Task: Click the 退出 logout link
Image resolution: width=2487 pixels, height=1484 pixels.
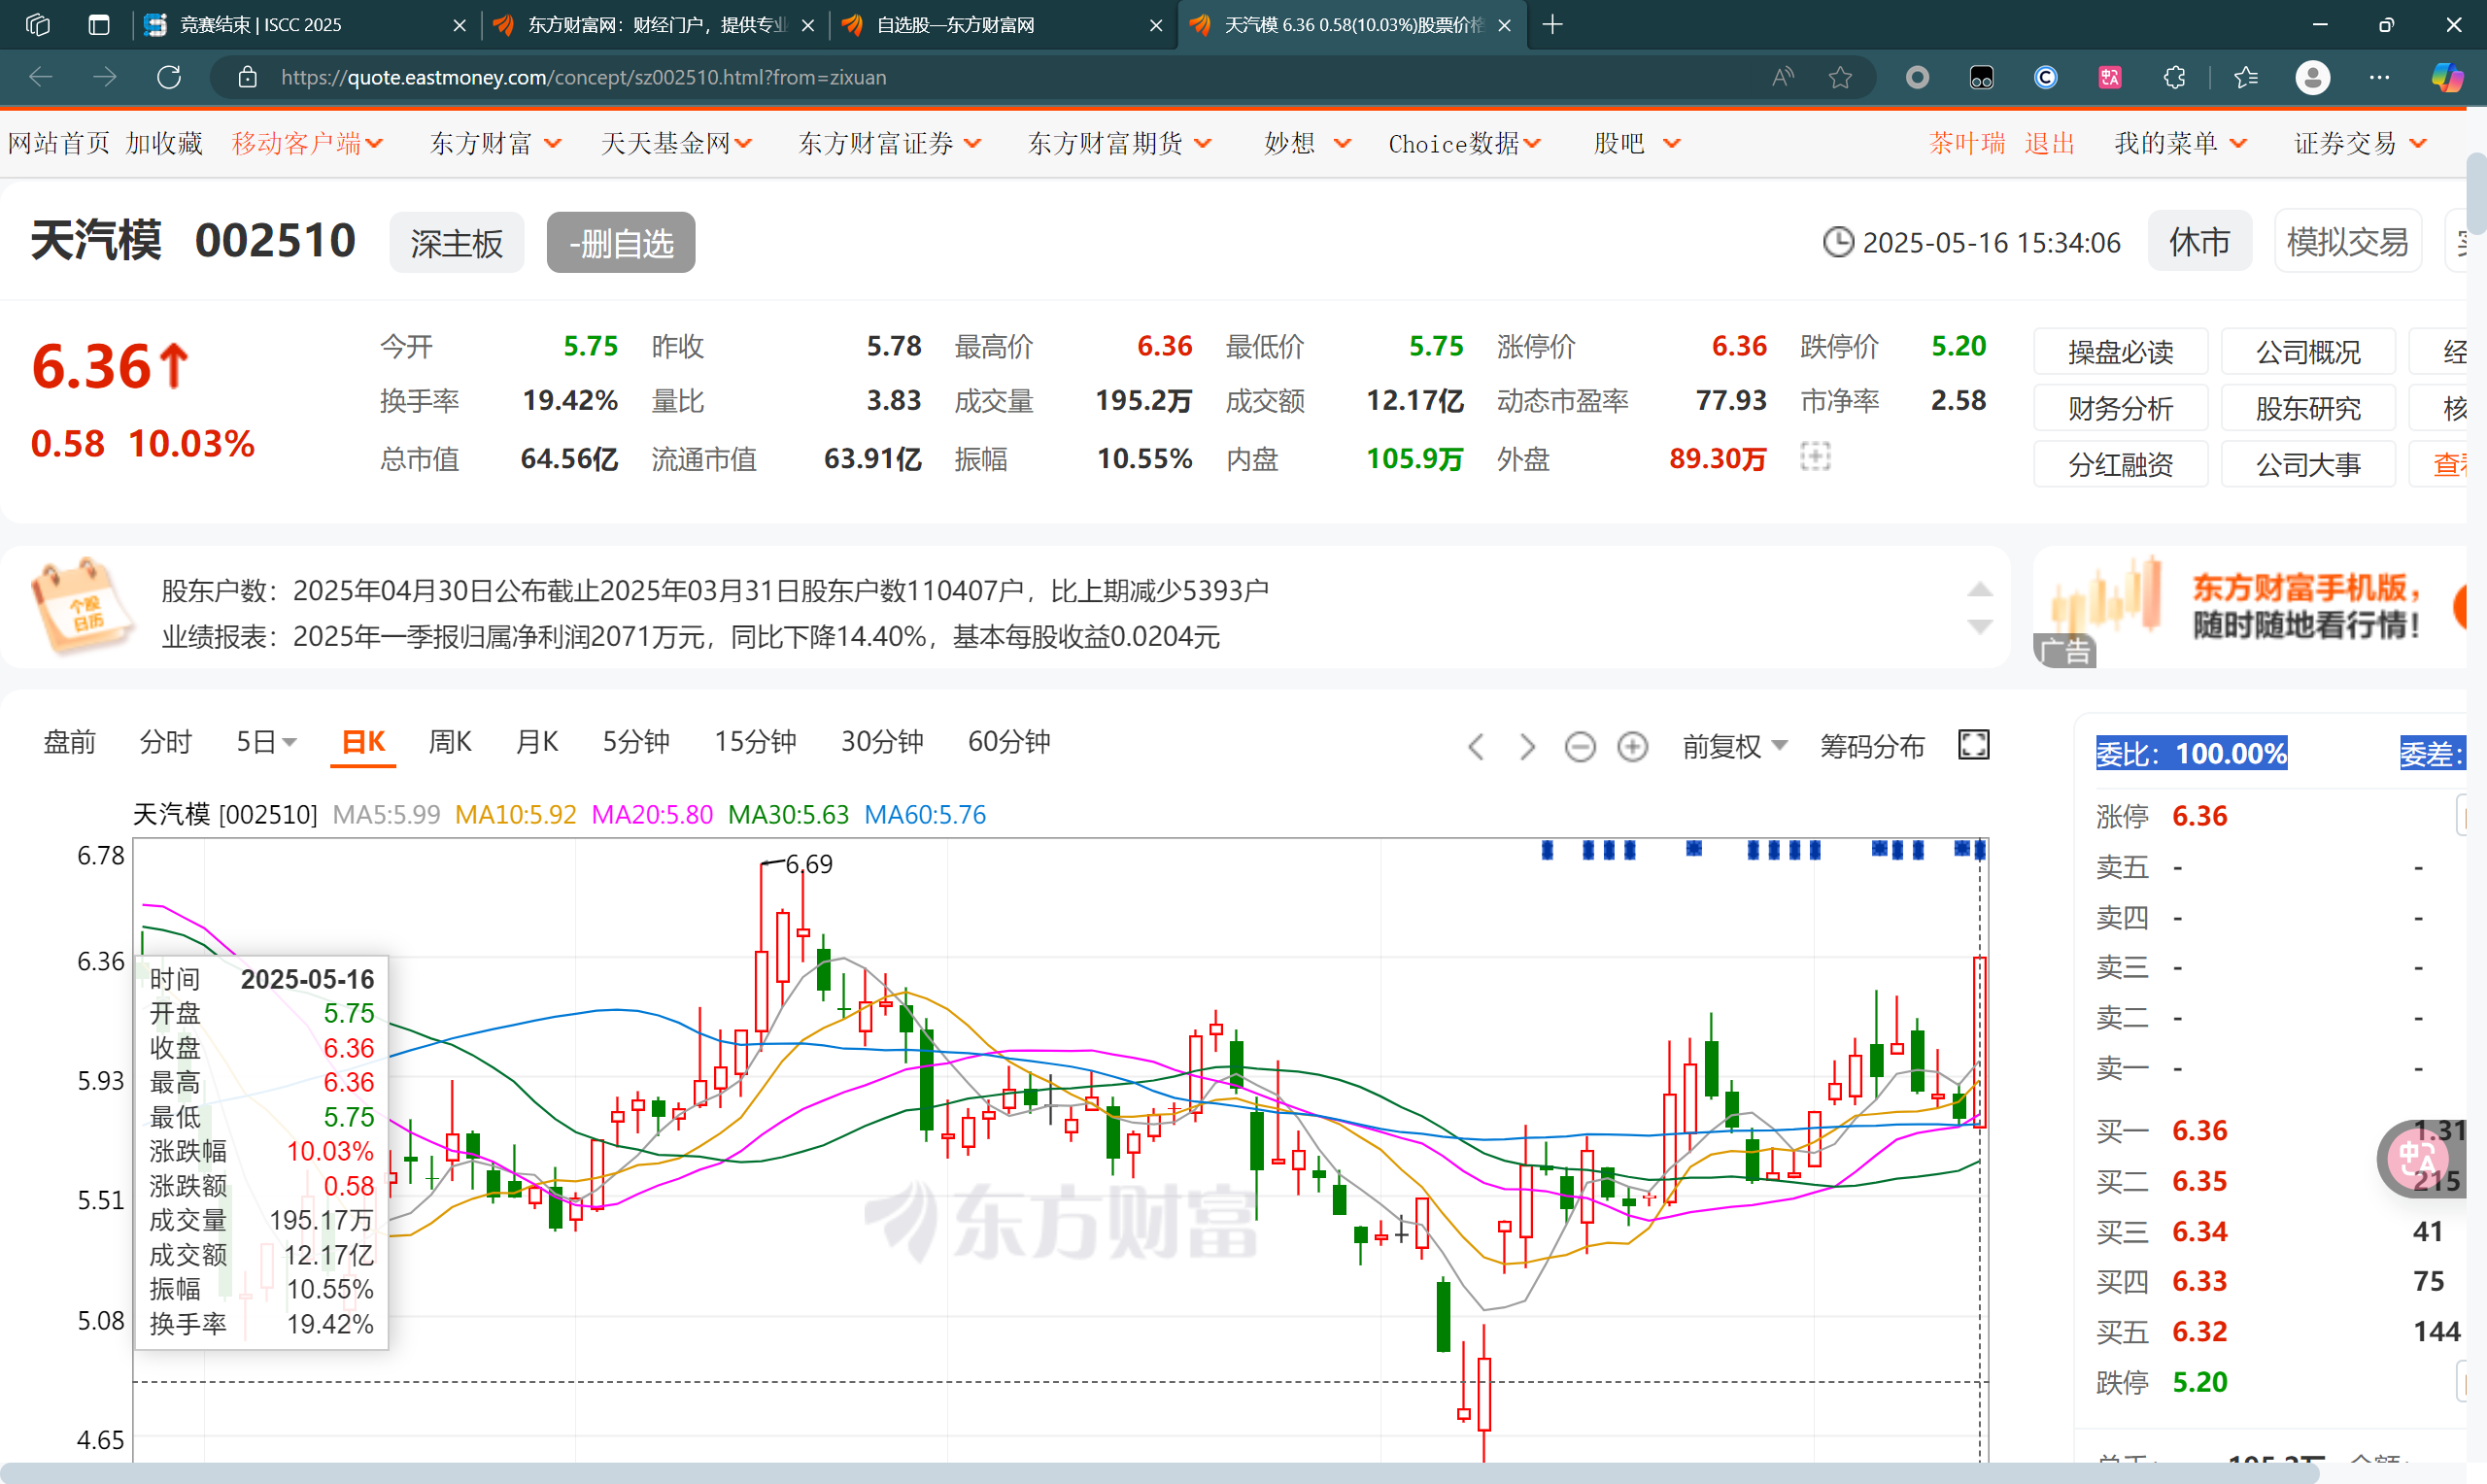Action: click(x=2049, y=143)
